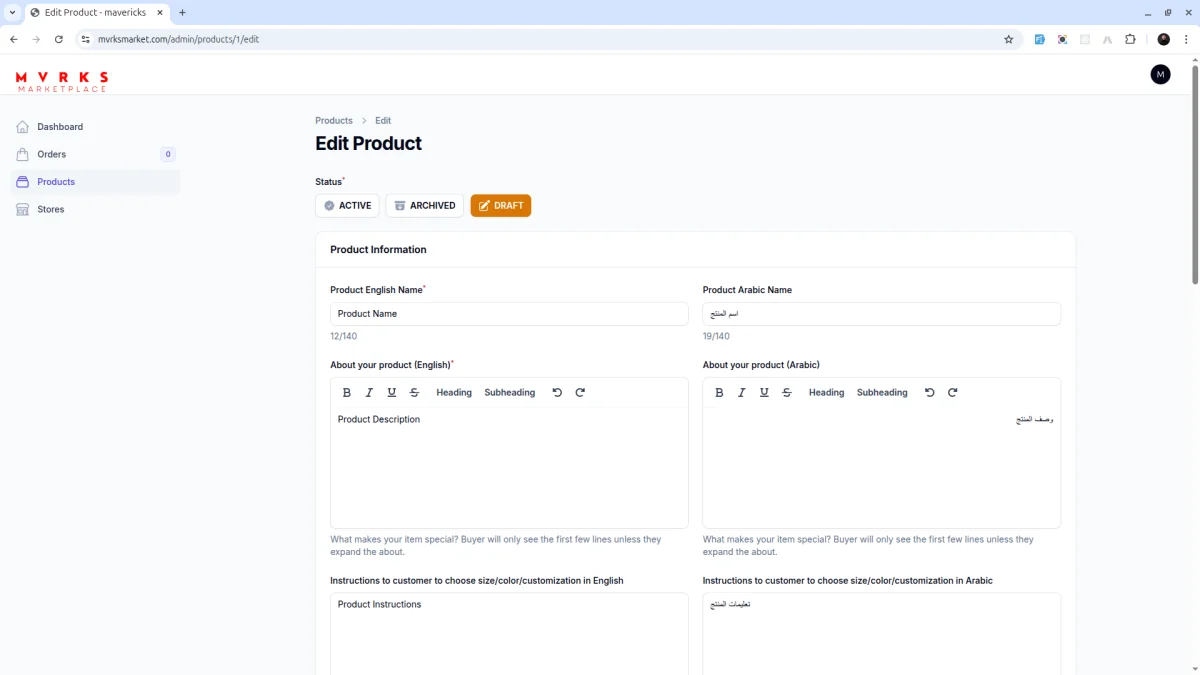This screenshot has height=675, width=1200.
Task: Toggle underline in Arabic description editor
Action: pyautogui.click(x=764, y=393)
